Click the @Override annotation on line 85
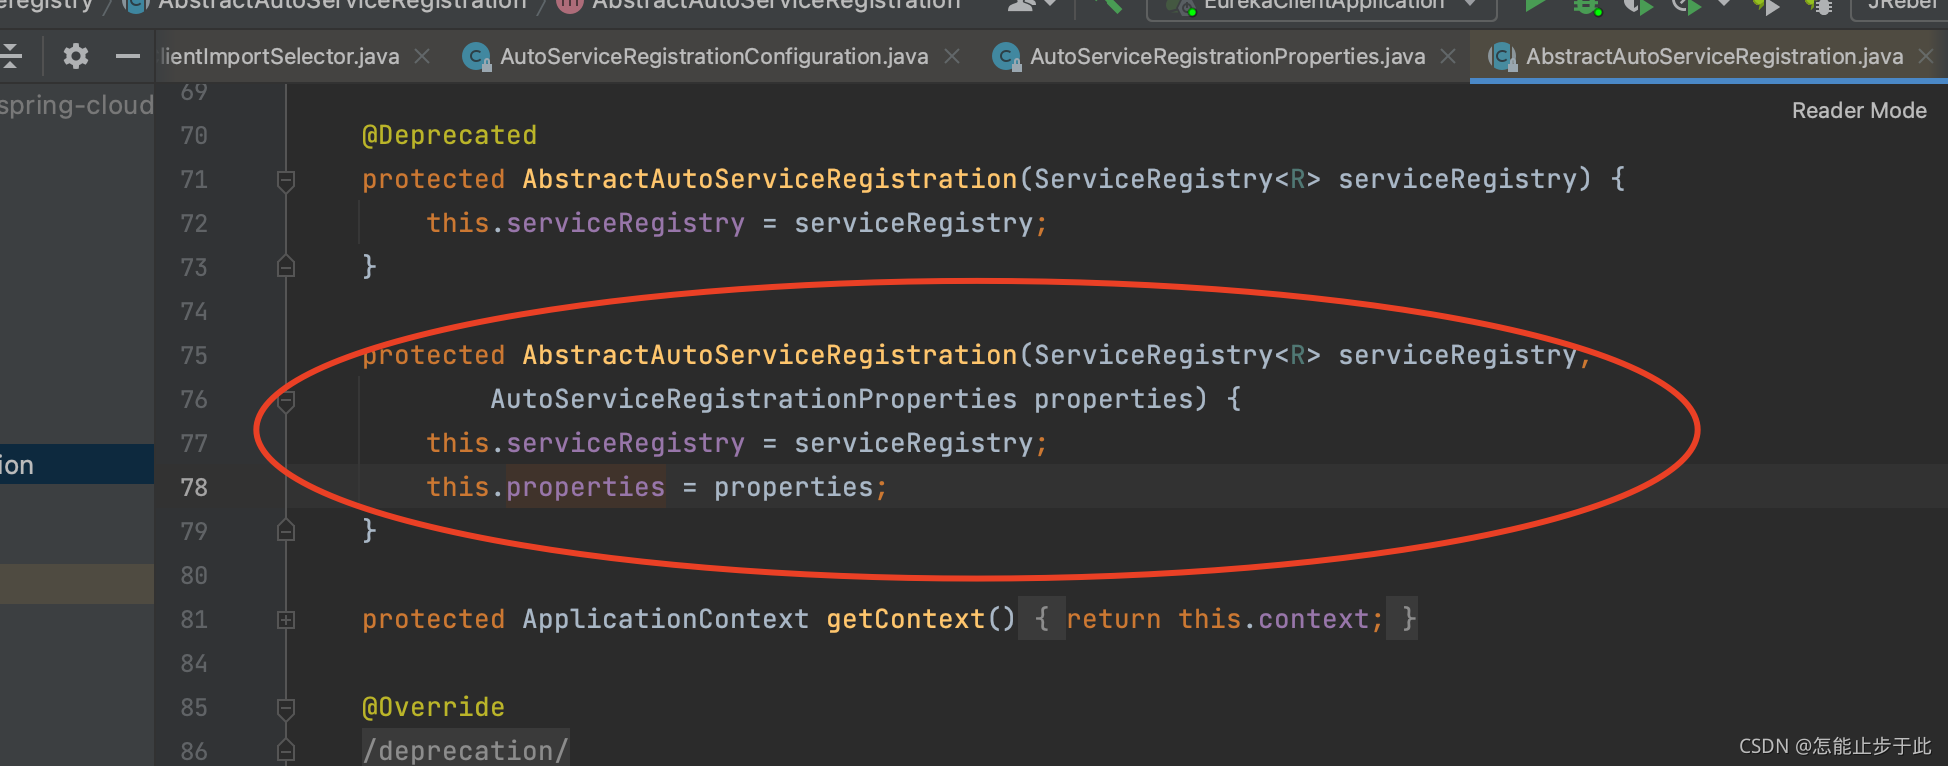Viewport: 1948px width, 766px height. pyautogui.click(x=433, y=708)
